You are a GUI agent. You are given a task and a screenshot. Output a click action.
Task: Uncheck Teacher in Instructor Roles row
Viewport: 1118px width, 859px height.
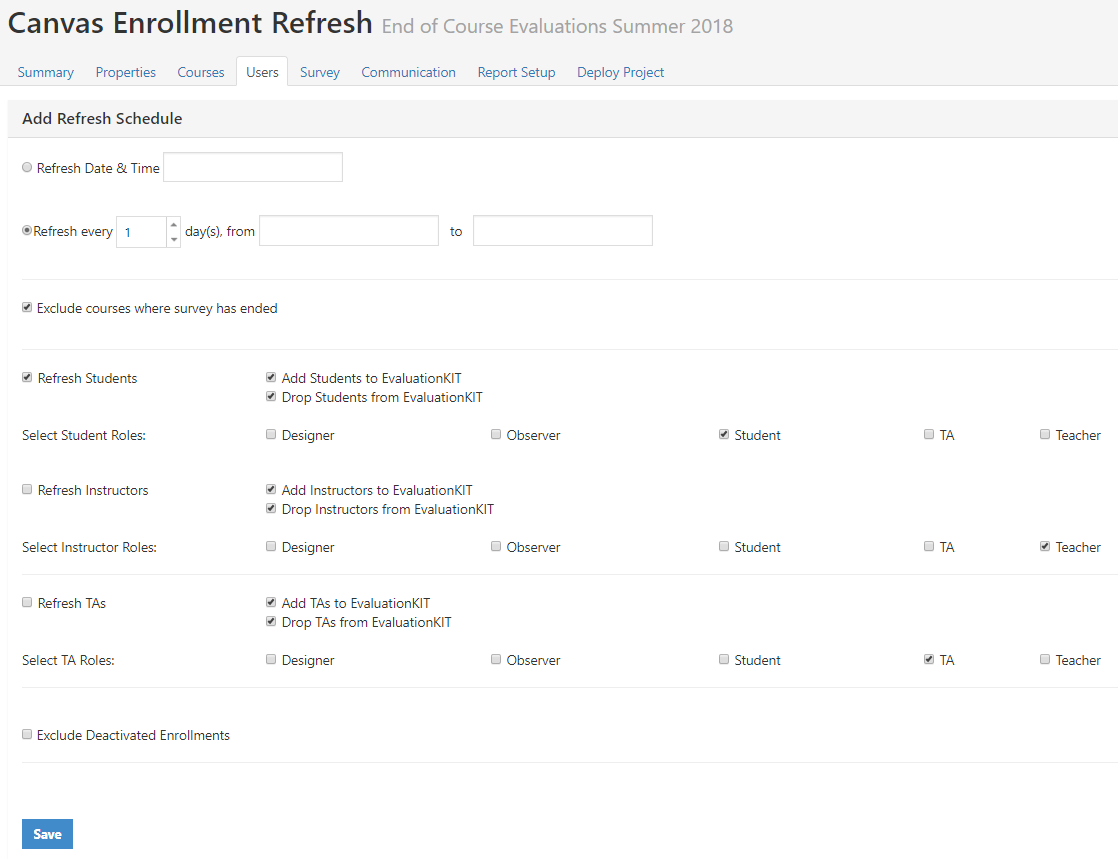point(1045,546)
